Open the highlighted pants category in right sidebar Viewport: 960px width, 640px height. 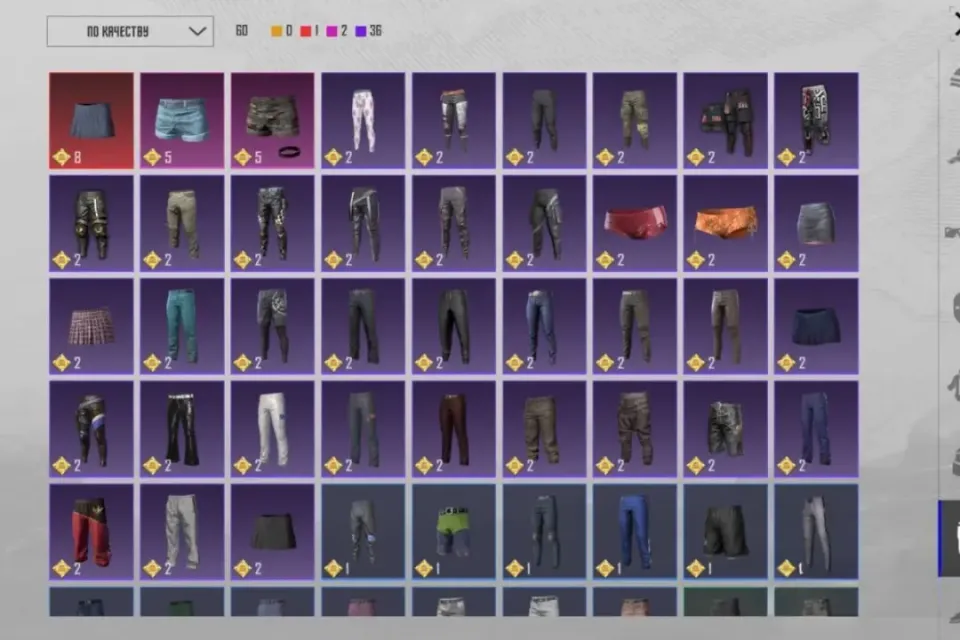tap(950, 538)
